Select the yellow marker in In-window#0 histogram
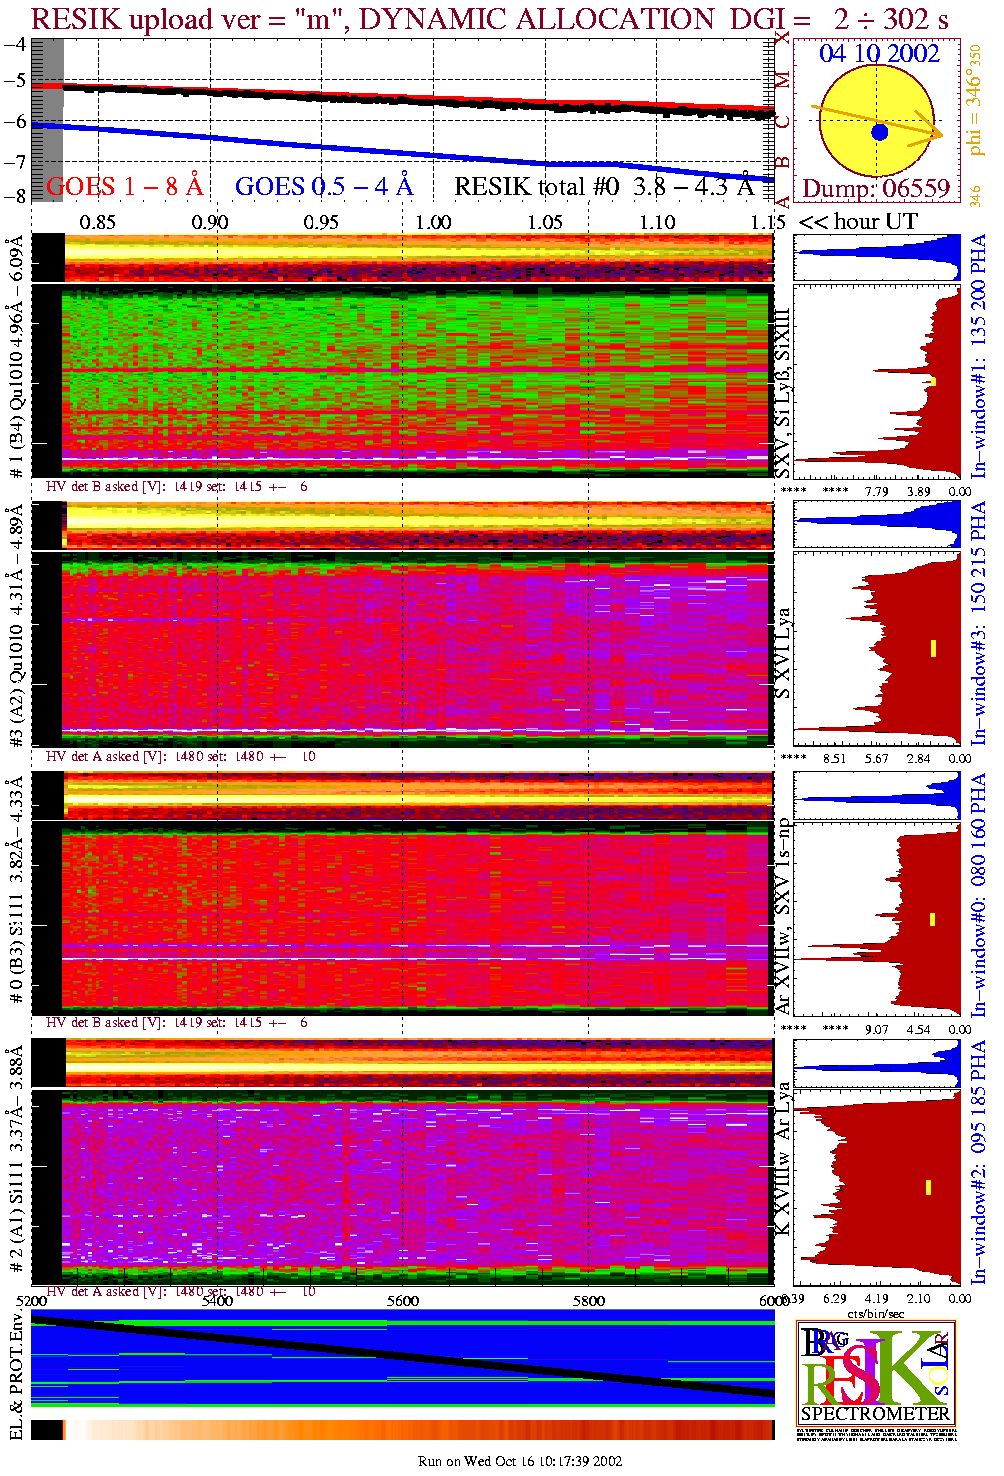The image size is (1004, 1476). click(x=933, y=919)
